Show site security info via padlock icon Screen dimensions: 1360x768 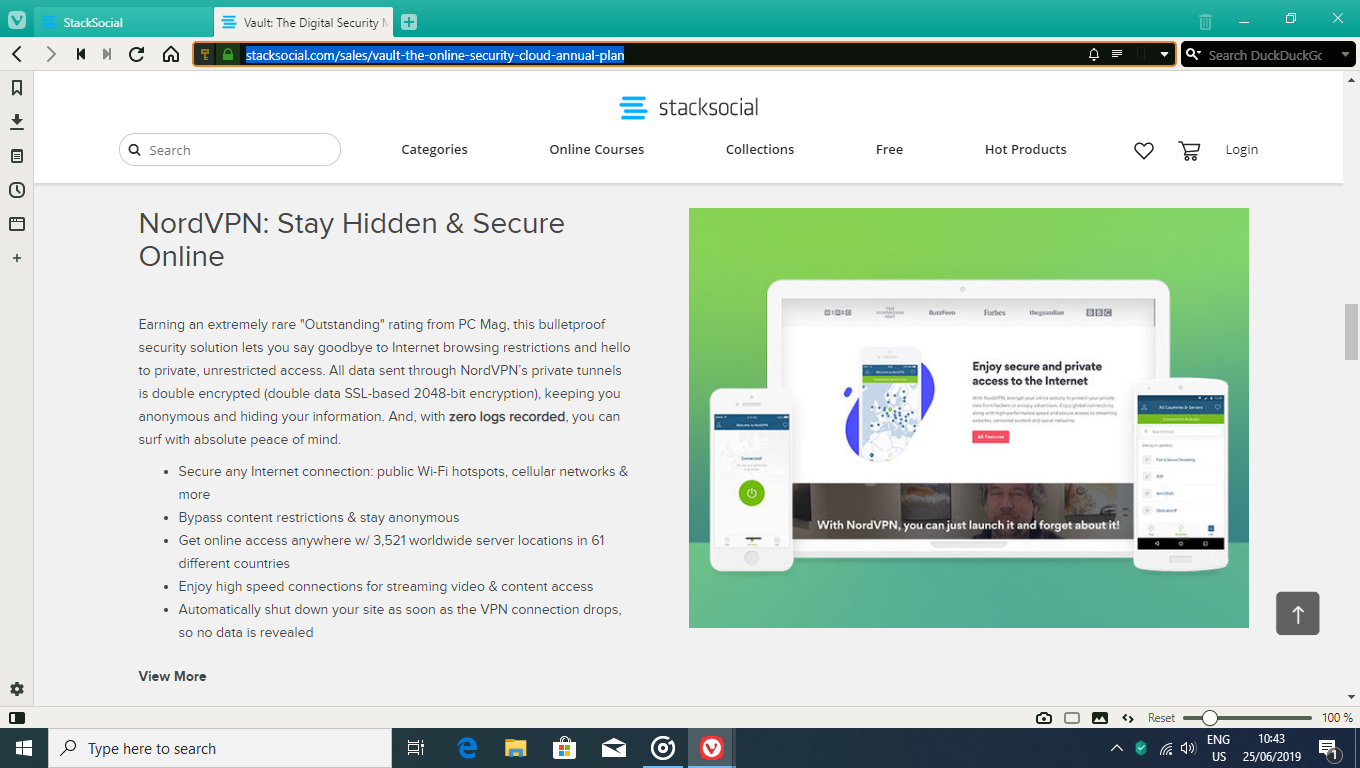pos(228,55)
